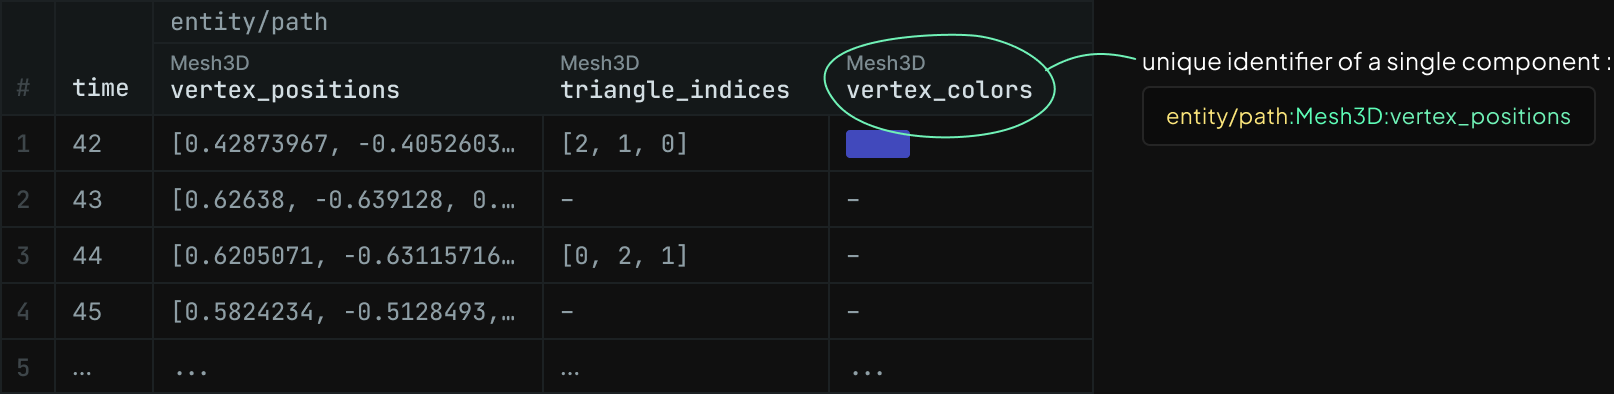Click row number 1
The image size is (1614, 394).
click(23, 144)
